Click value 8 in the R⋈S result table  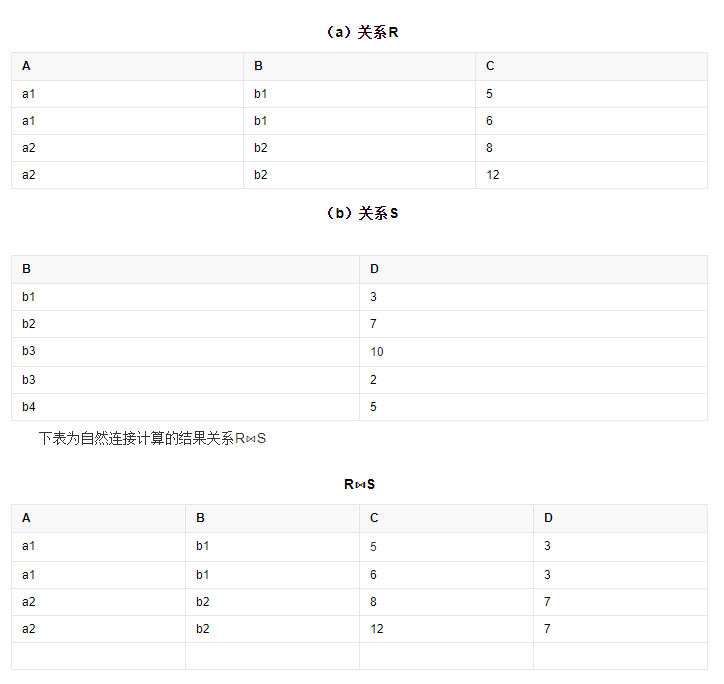pos(373,602)
